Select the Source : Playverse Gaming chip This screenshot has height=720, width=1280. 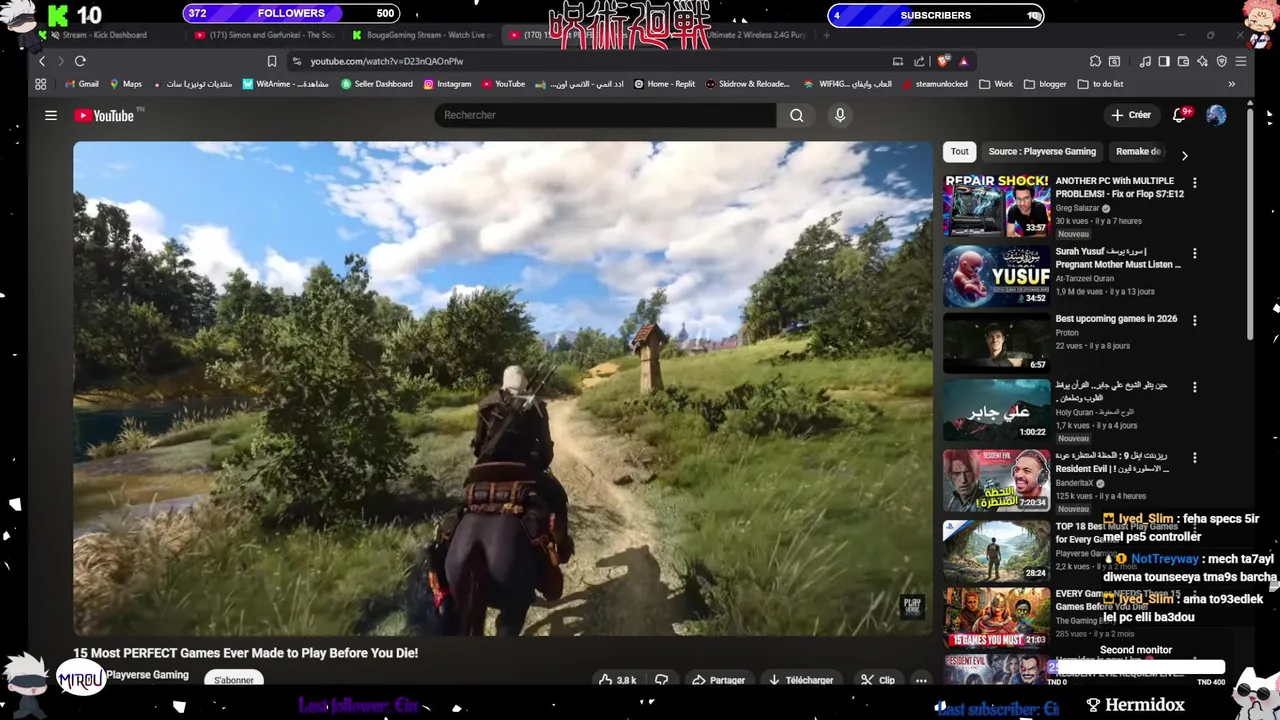tap(1042, 152)
